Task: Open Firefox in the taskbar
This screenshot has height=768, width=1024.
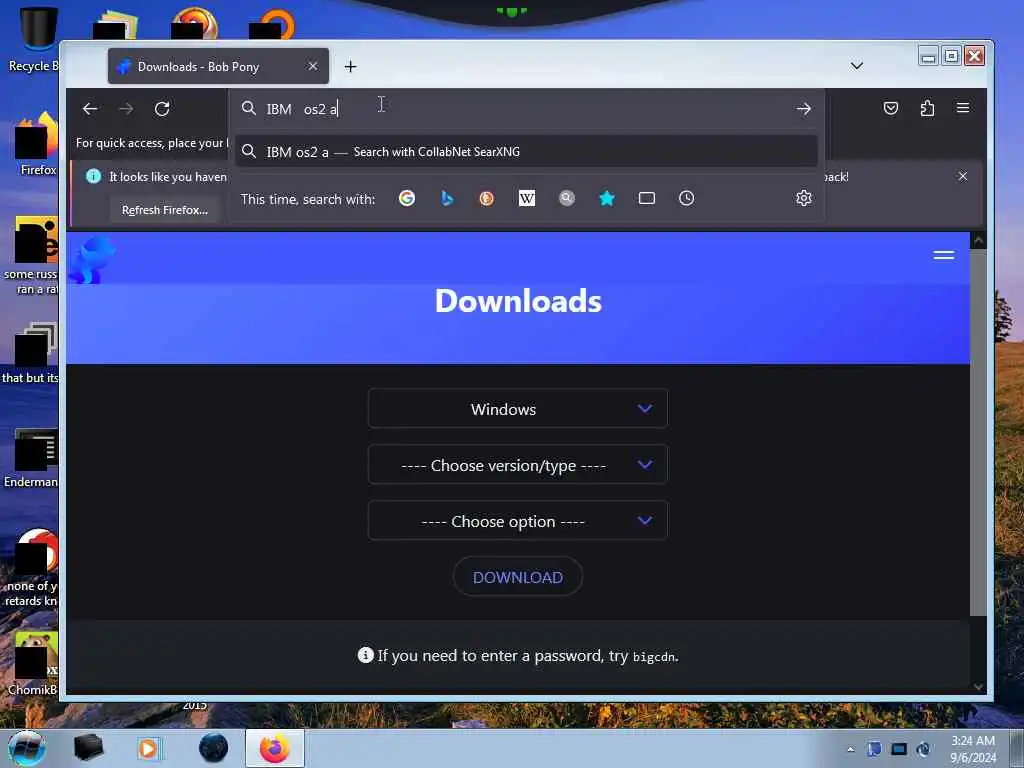Action: tap(274, 748)
